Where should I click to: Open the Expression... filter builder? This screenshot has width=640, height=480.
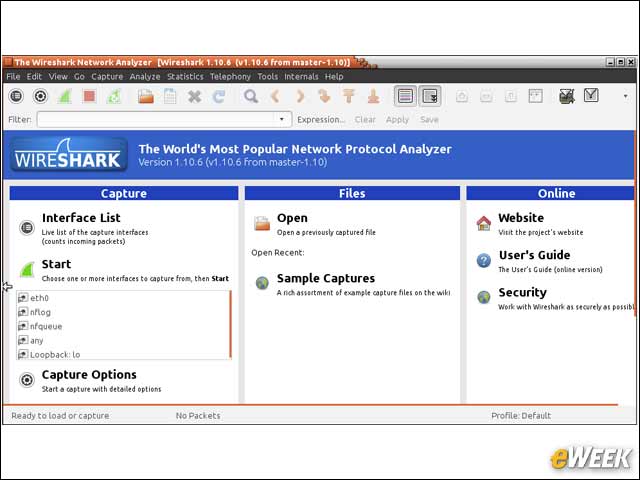321,120
